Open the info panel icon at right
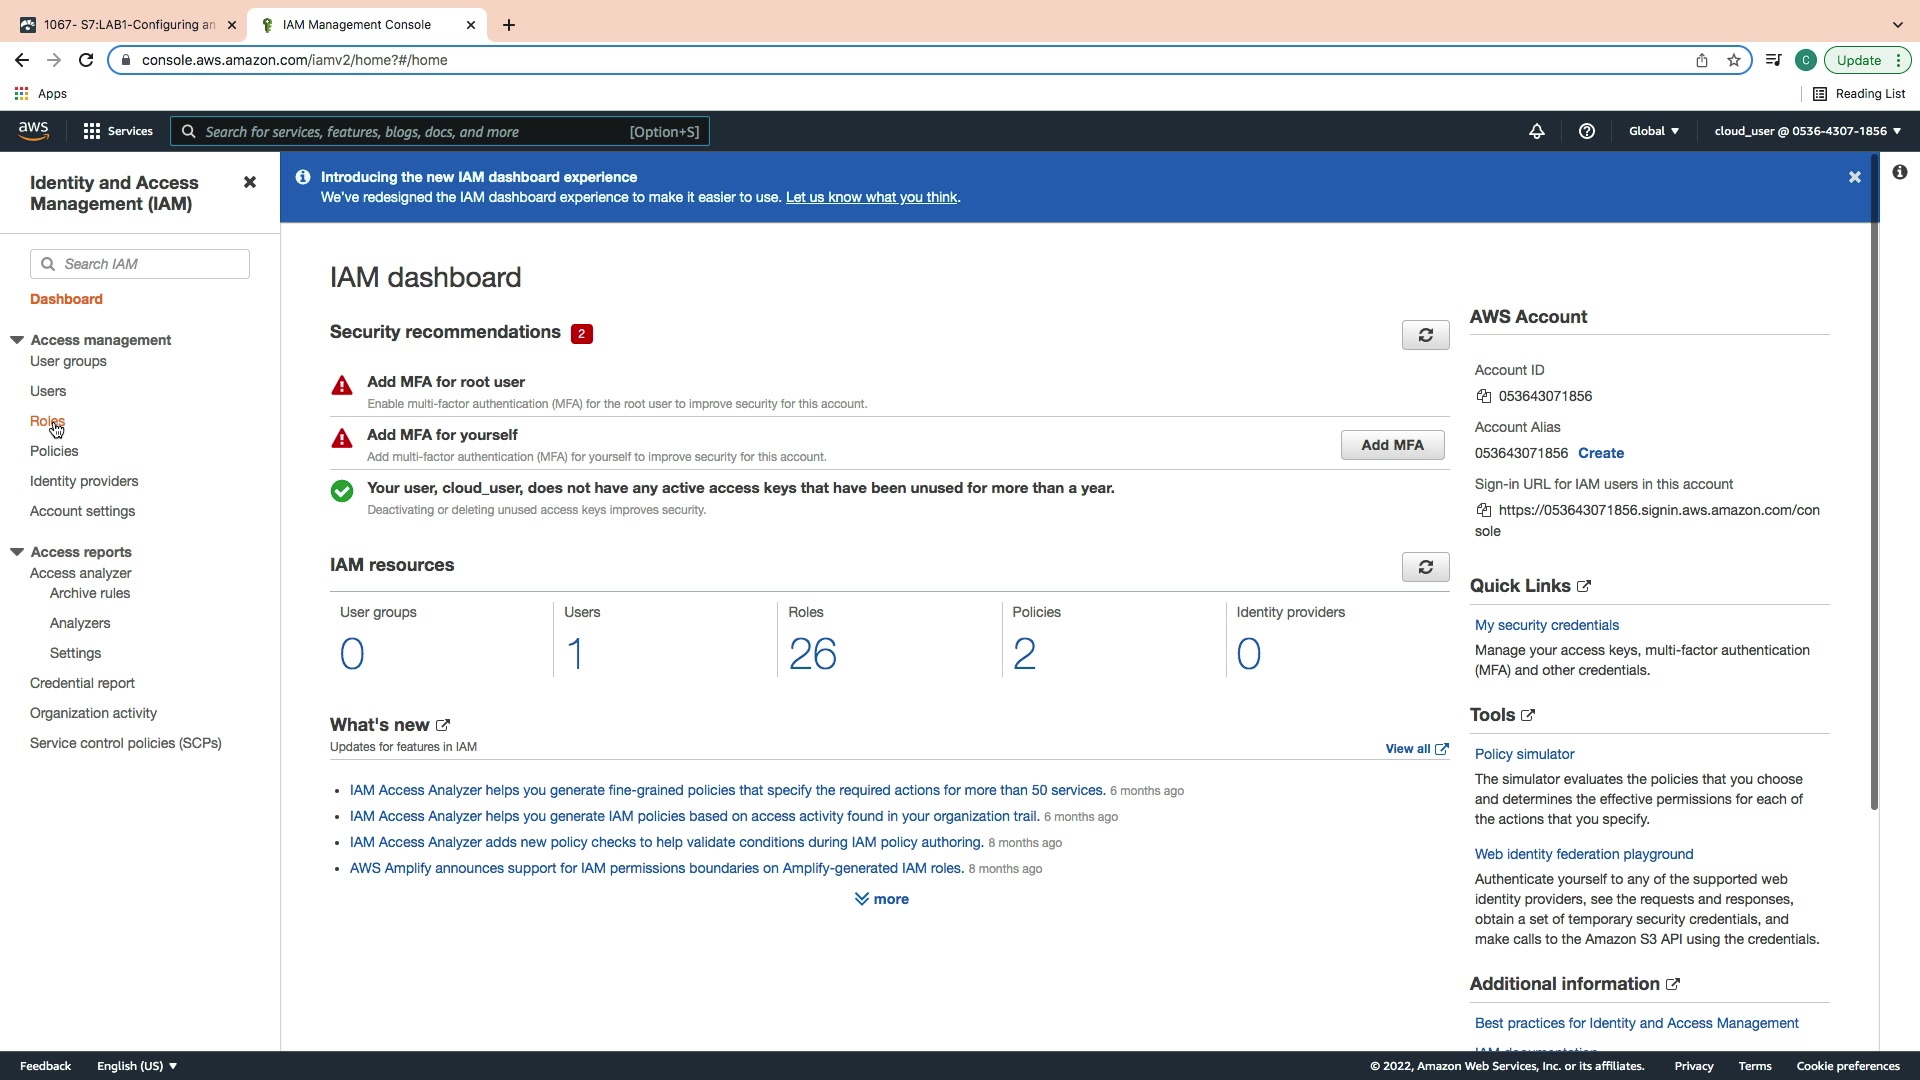 tap(1900, 172)
